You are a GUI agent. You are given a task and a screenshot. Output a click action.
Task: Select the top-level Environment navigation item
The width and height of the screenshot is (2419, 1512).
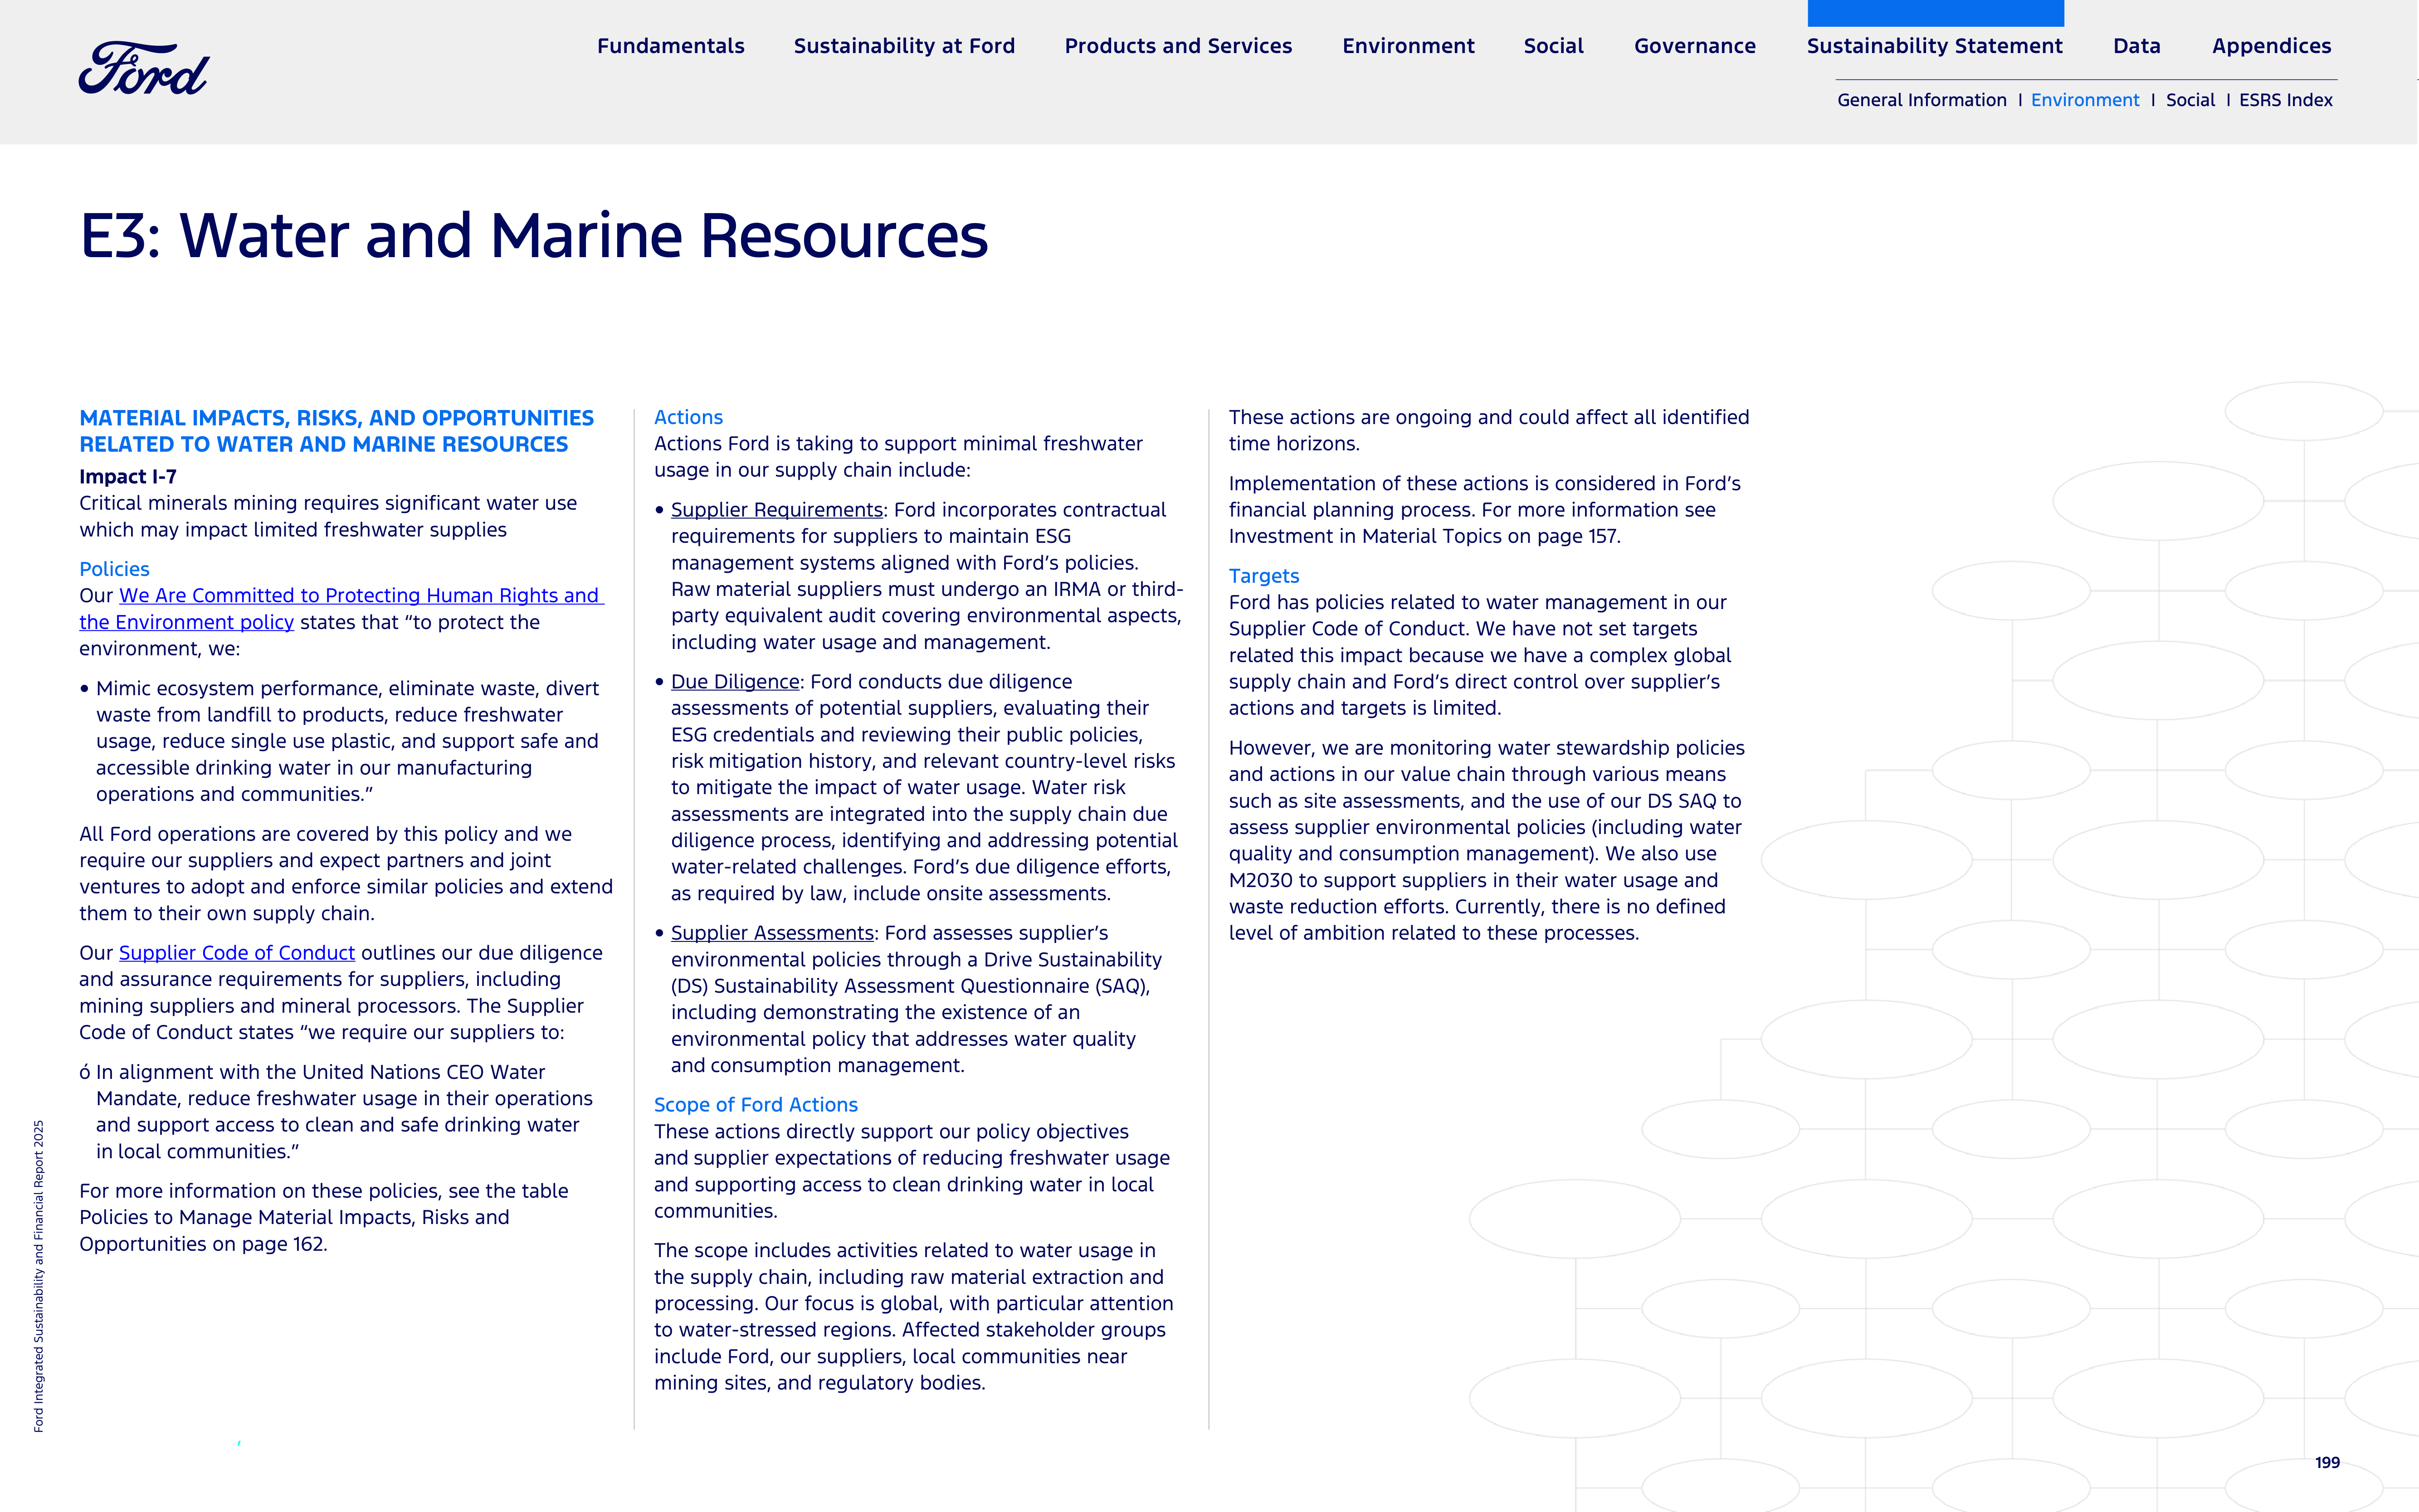click(1408, 46)
